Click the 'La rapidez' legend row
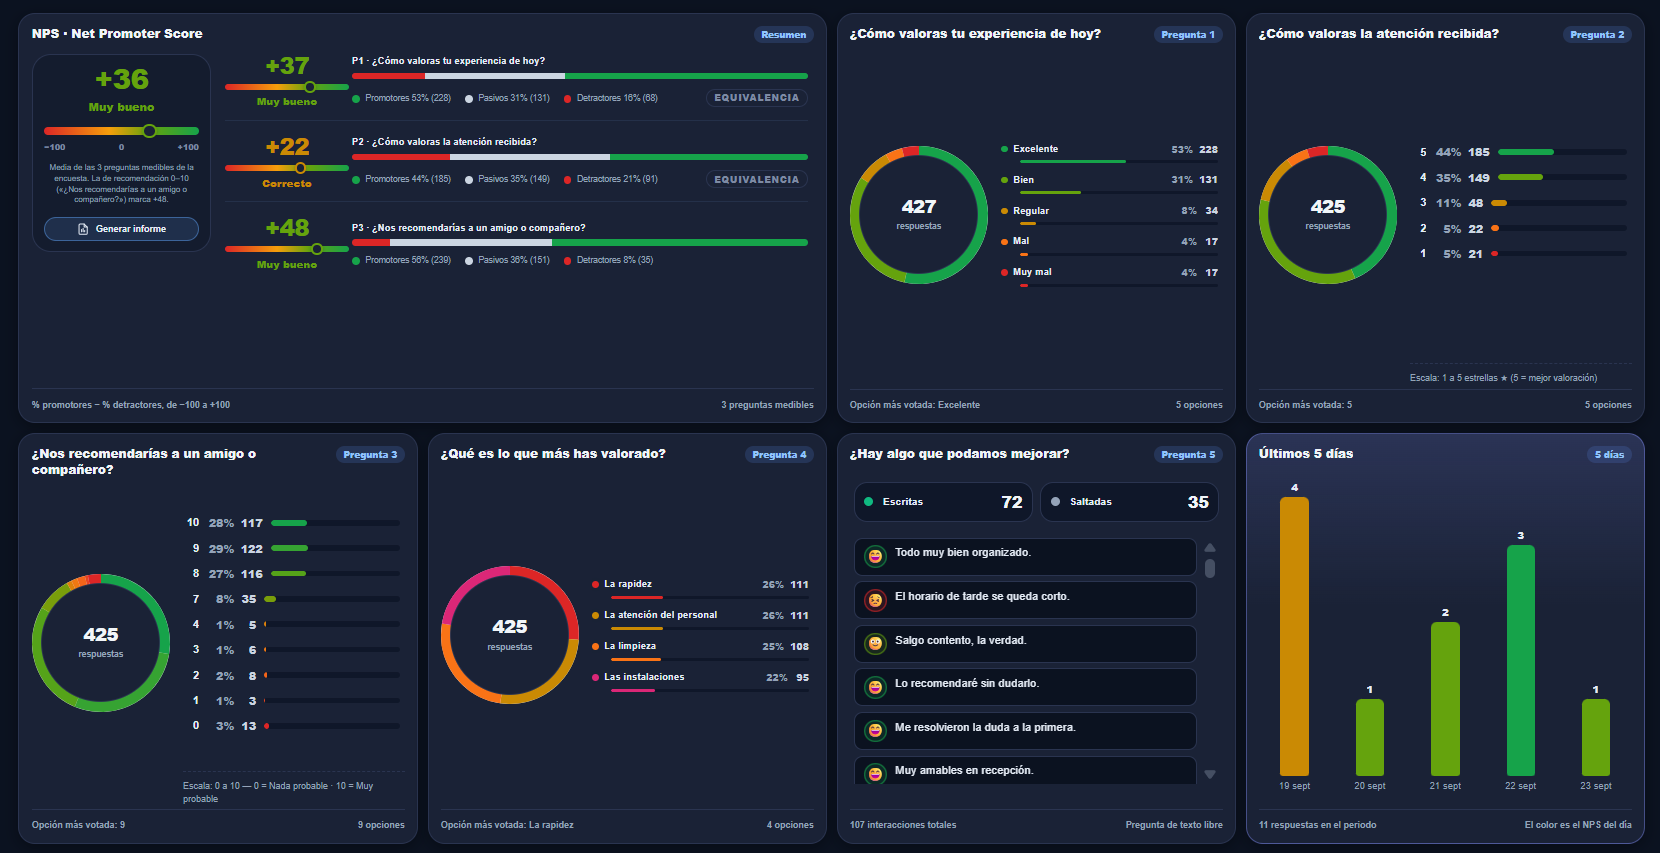The height and width of the screenshot is (853, 1660). 700,588
